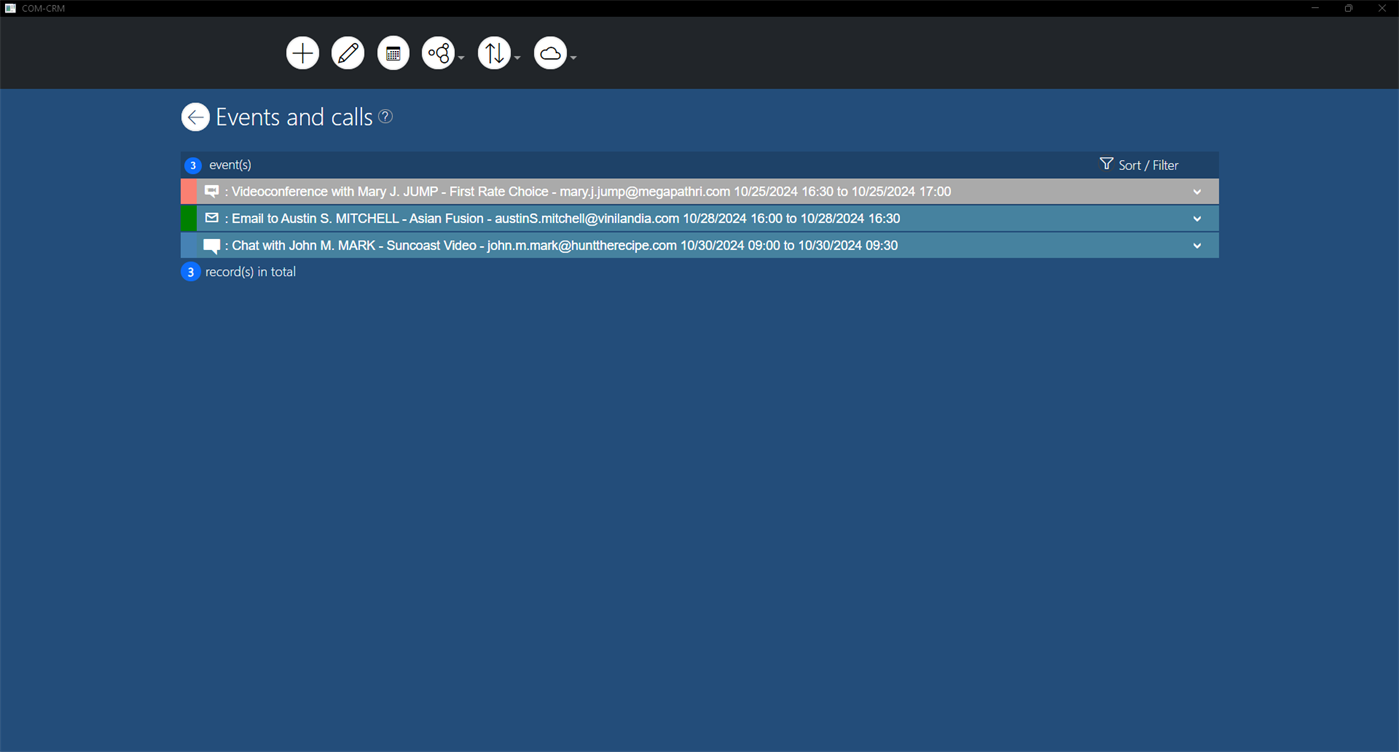Screen dimensions: 1399x752
Task: Click the COM-CRM icon in the title bar
Action: [11, 7]
